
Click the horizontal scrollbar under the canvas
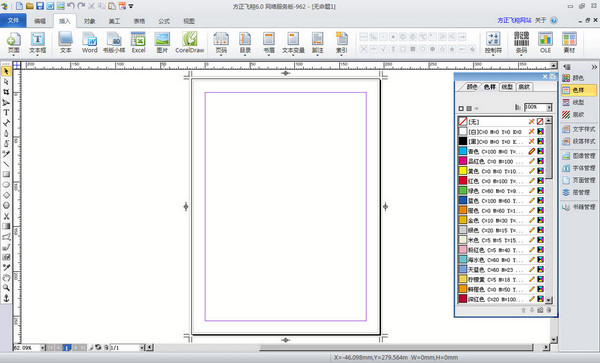click(x=396, y=347)
